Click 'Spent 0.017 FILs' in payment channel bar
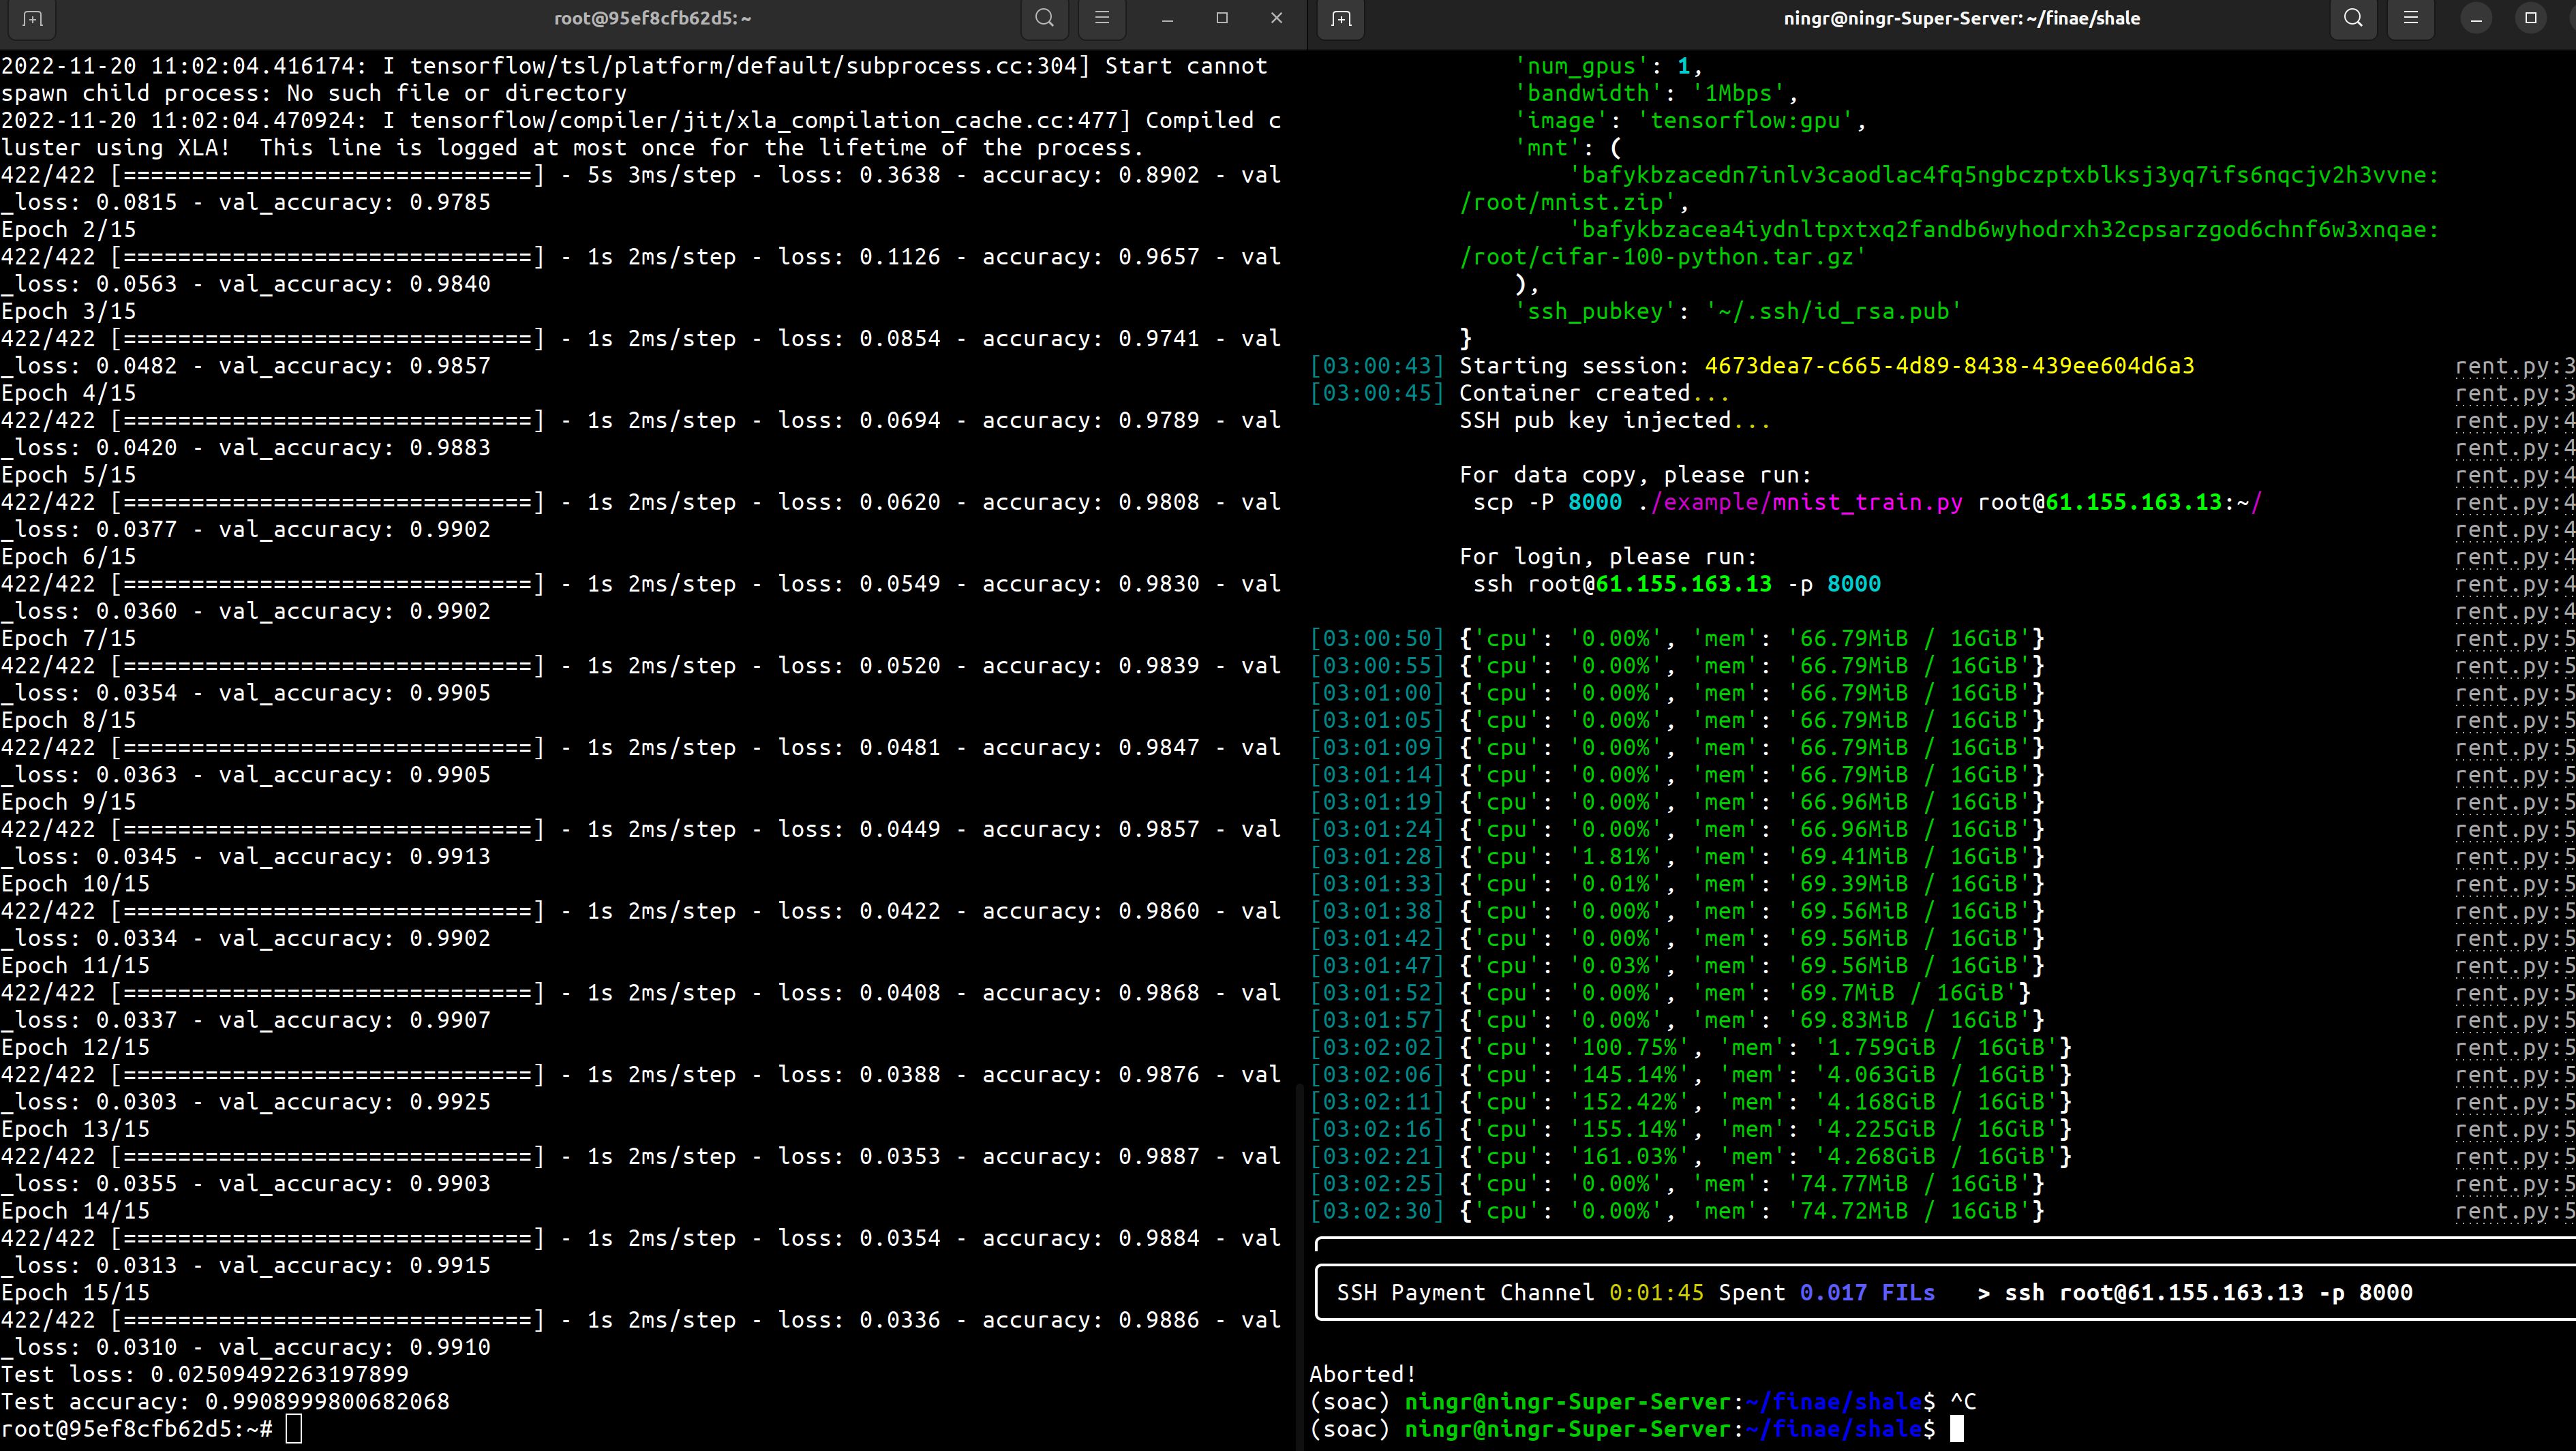The height and width of the screenshot is (1451, 2576). click(1826, 1292)
